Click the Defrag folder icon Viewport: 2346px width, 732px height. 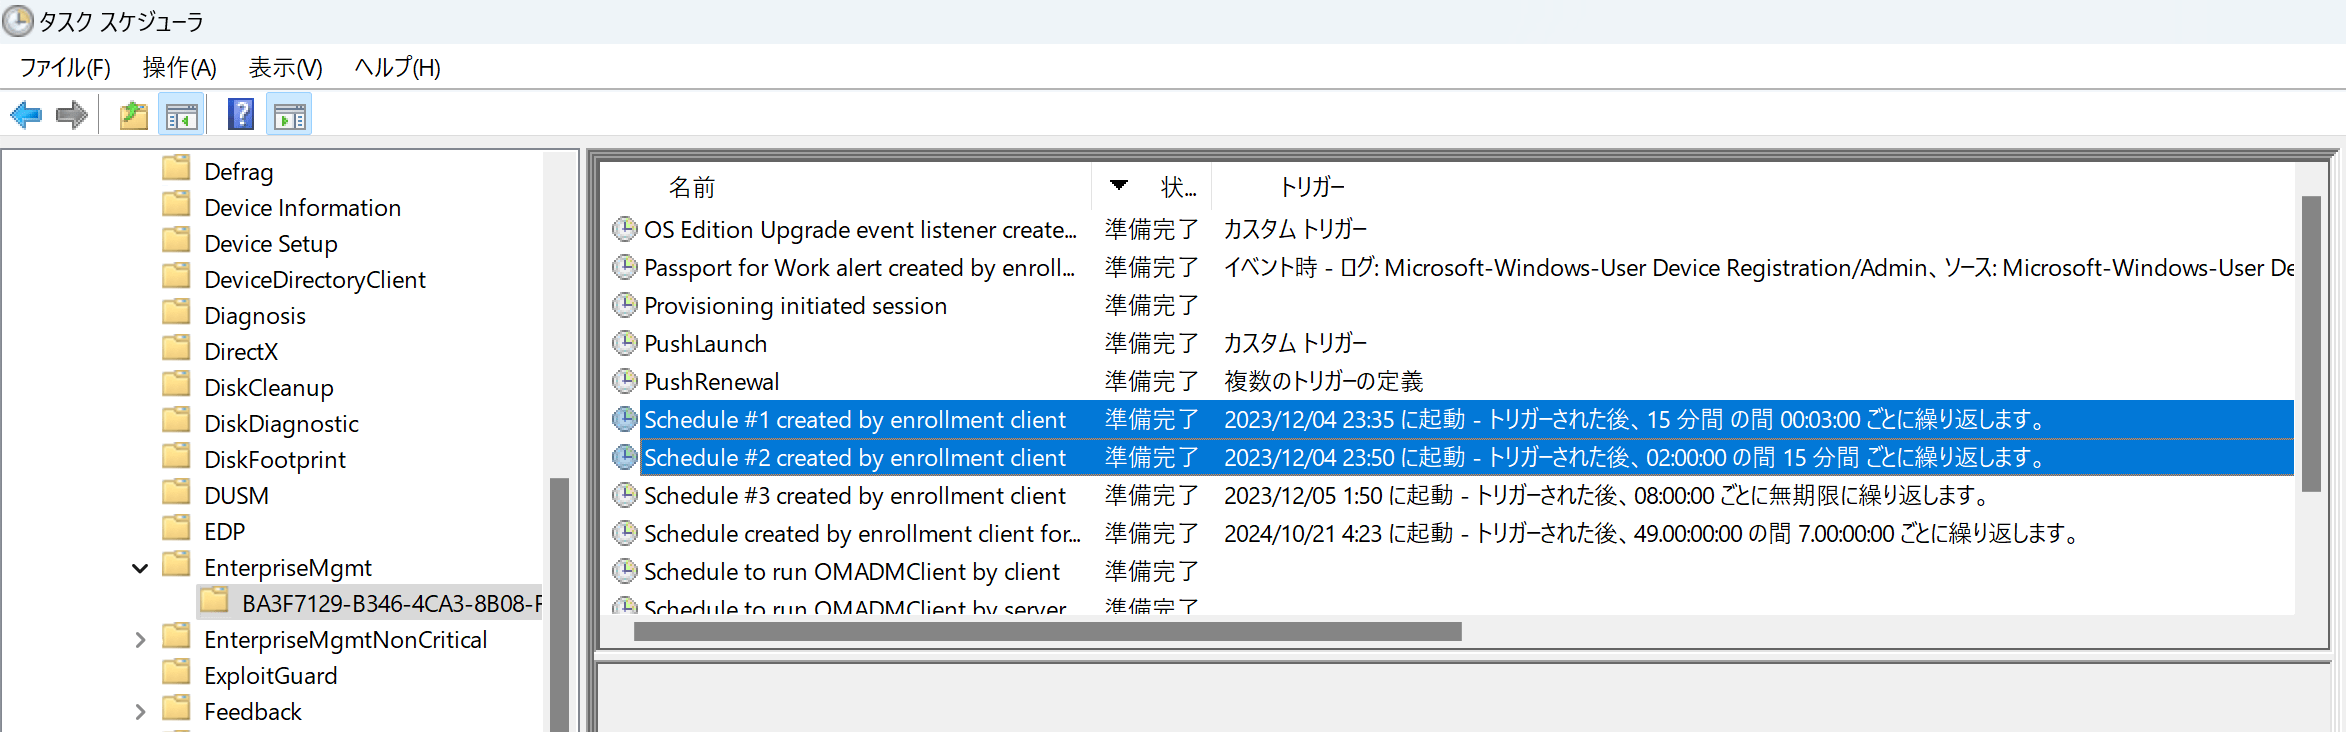[177, 168]
